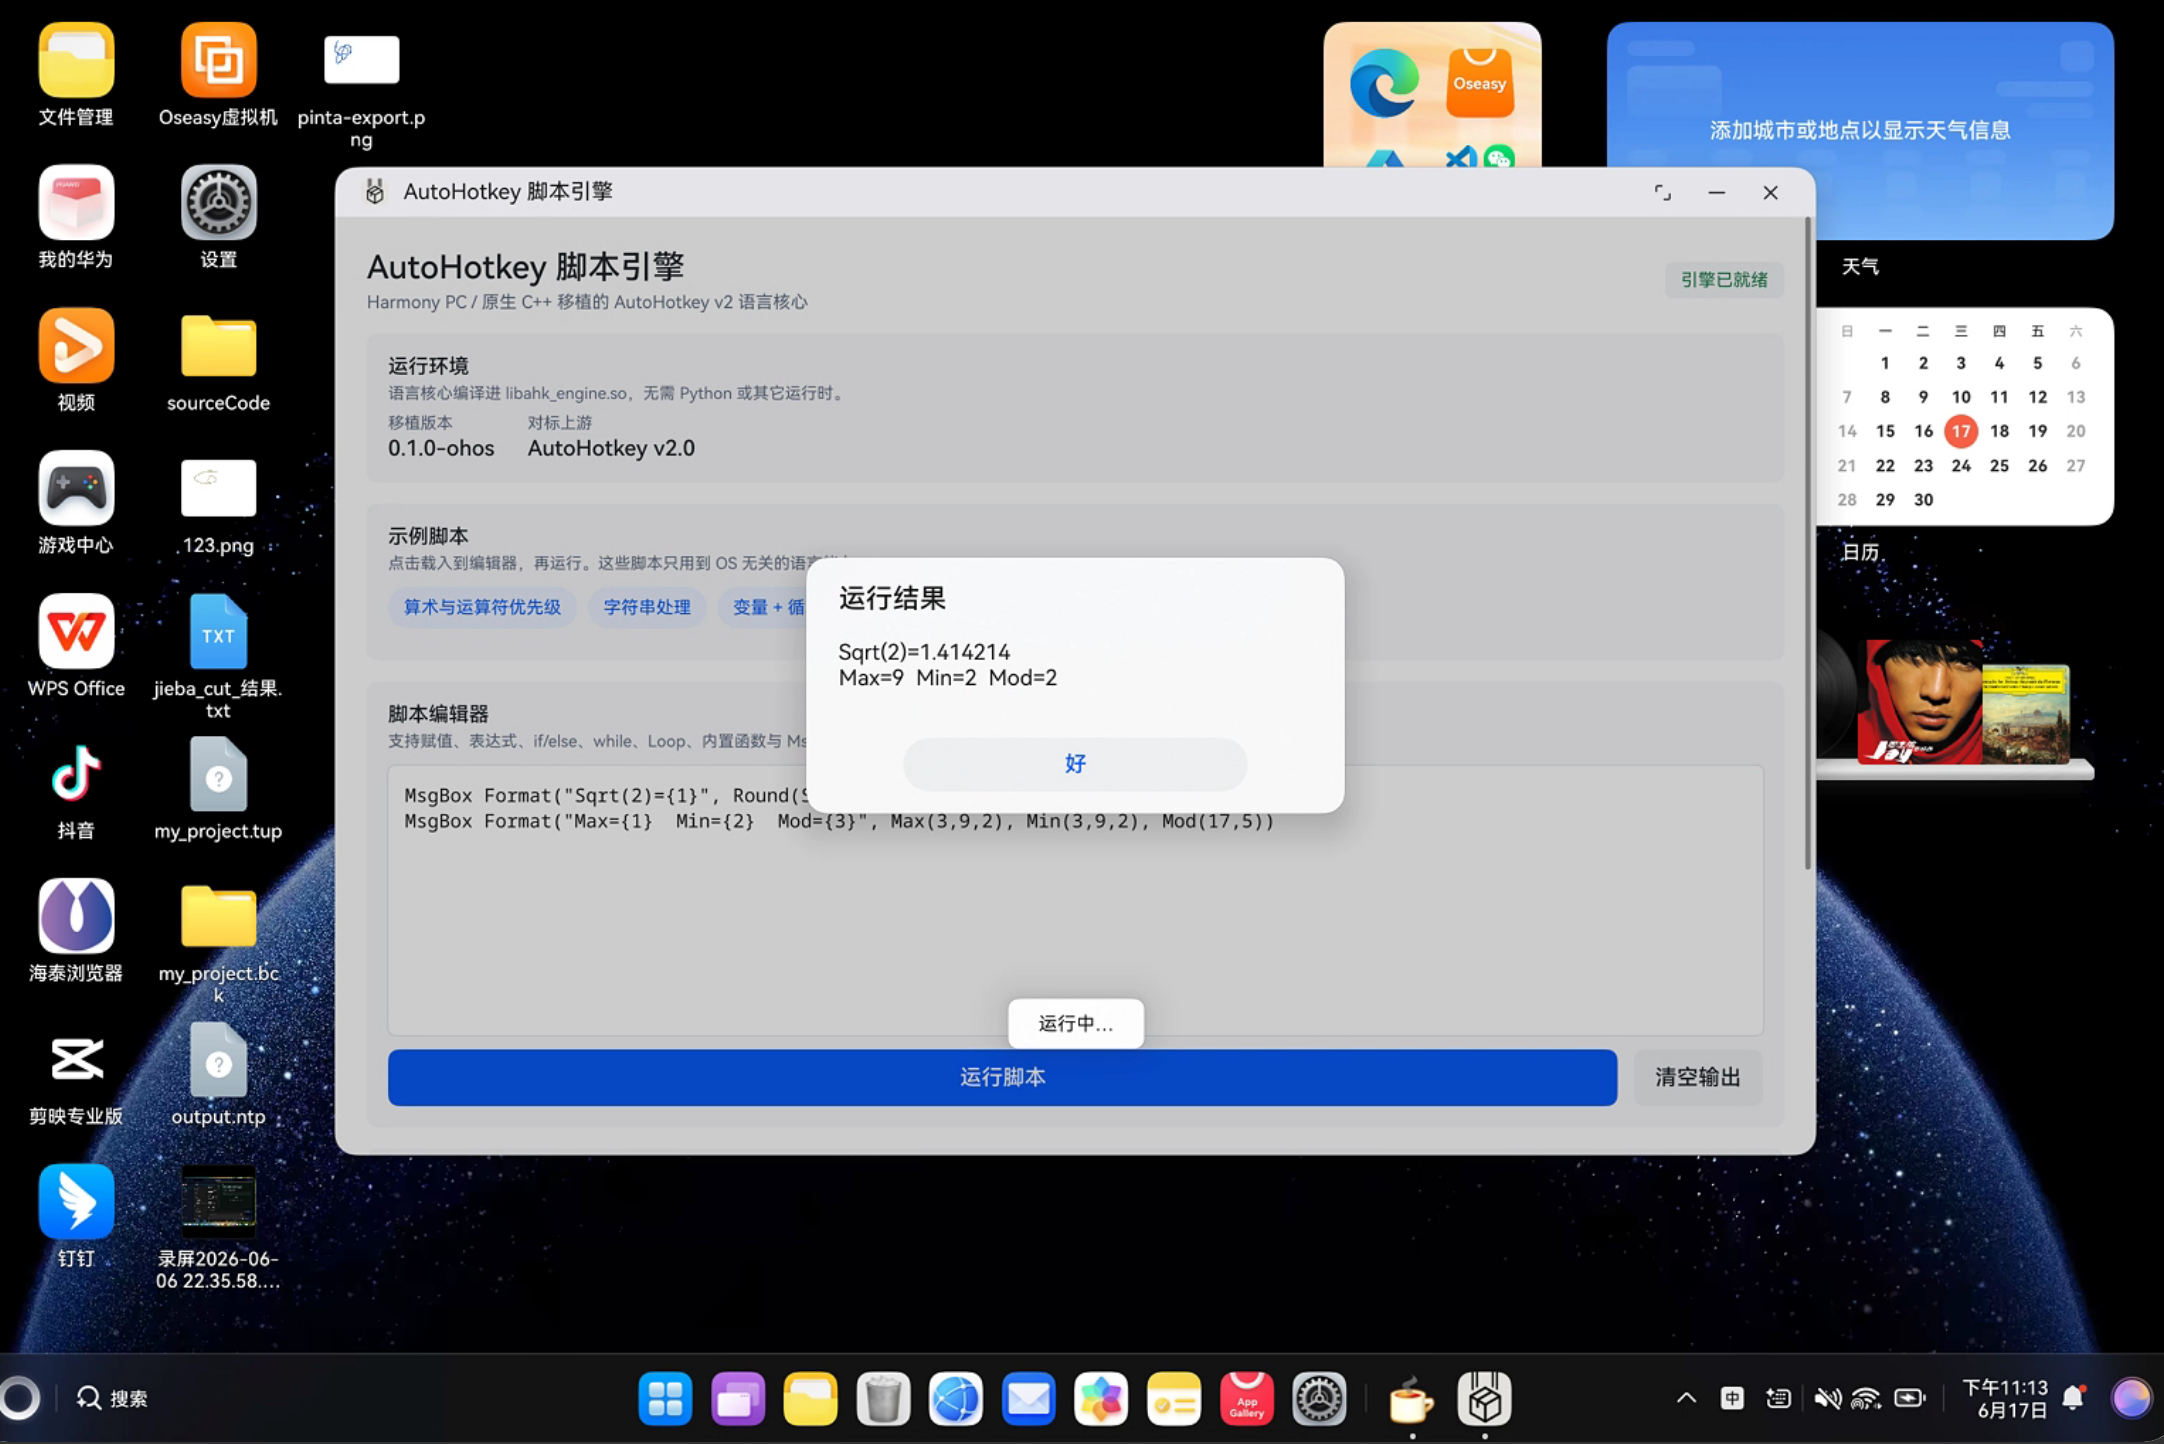This screenshot has height=1444, width=2164.
Task: Select the output.ntp desktop file
Action: pyautogui.click(x=218, y=1074)
